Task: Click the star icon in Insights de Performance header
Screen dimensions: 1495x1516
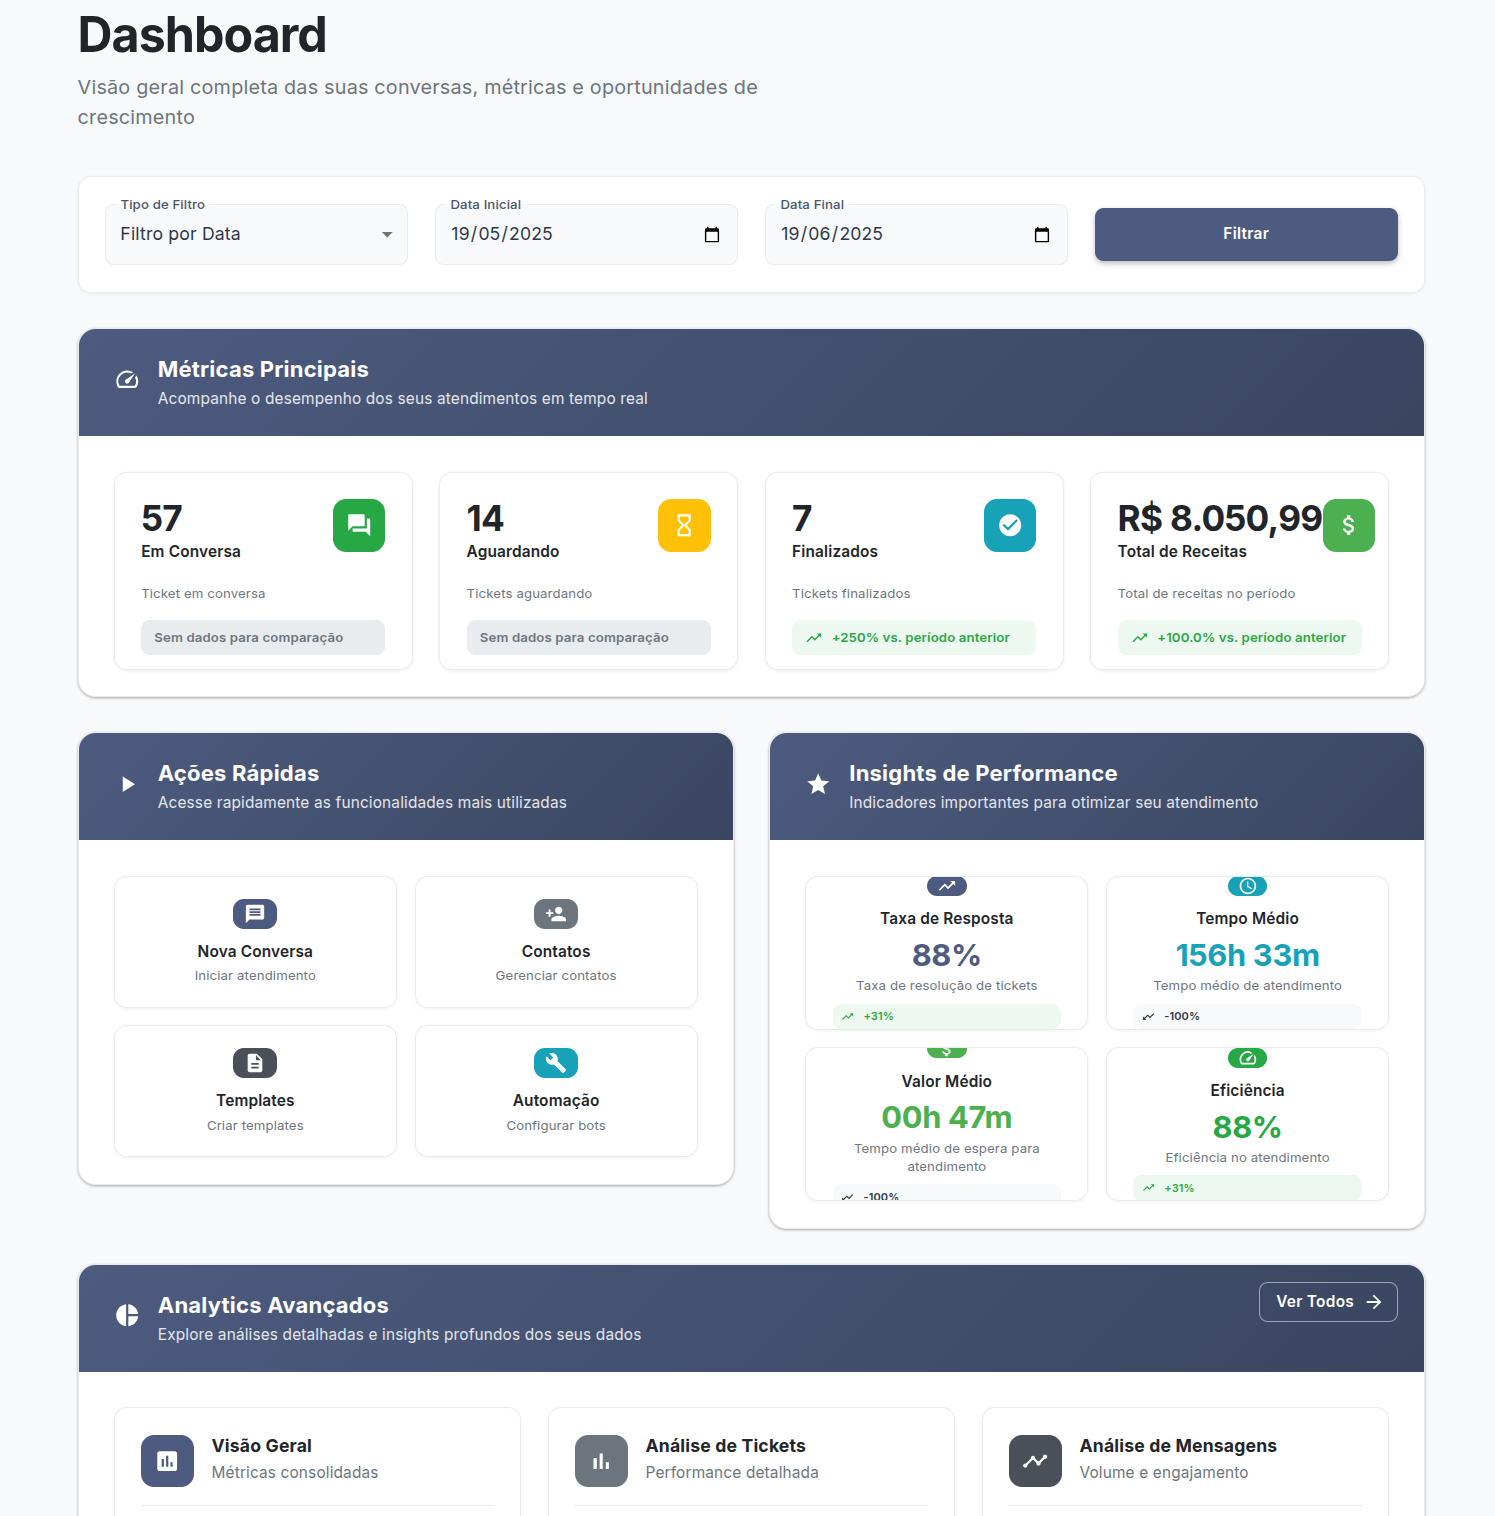Action: click(x=818, y=785)
